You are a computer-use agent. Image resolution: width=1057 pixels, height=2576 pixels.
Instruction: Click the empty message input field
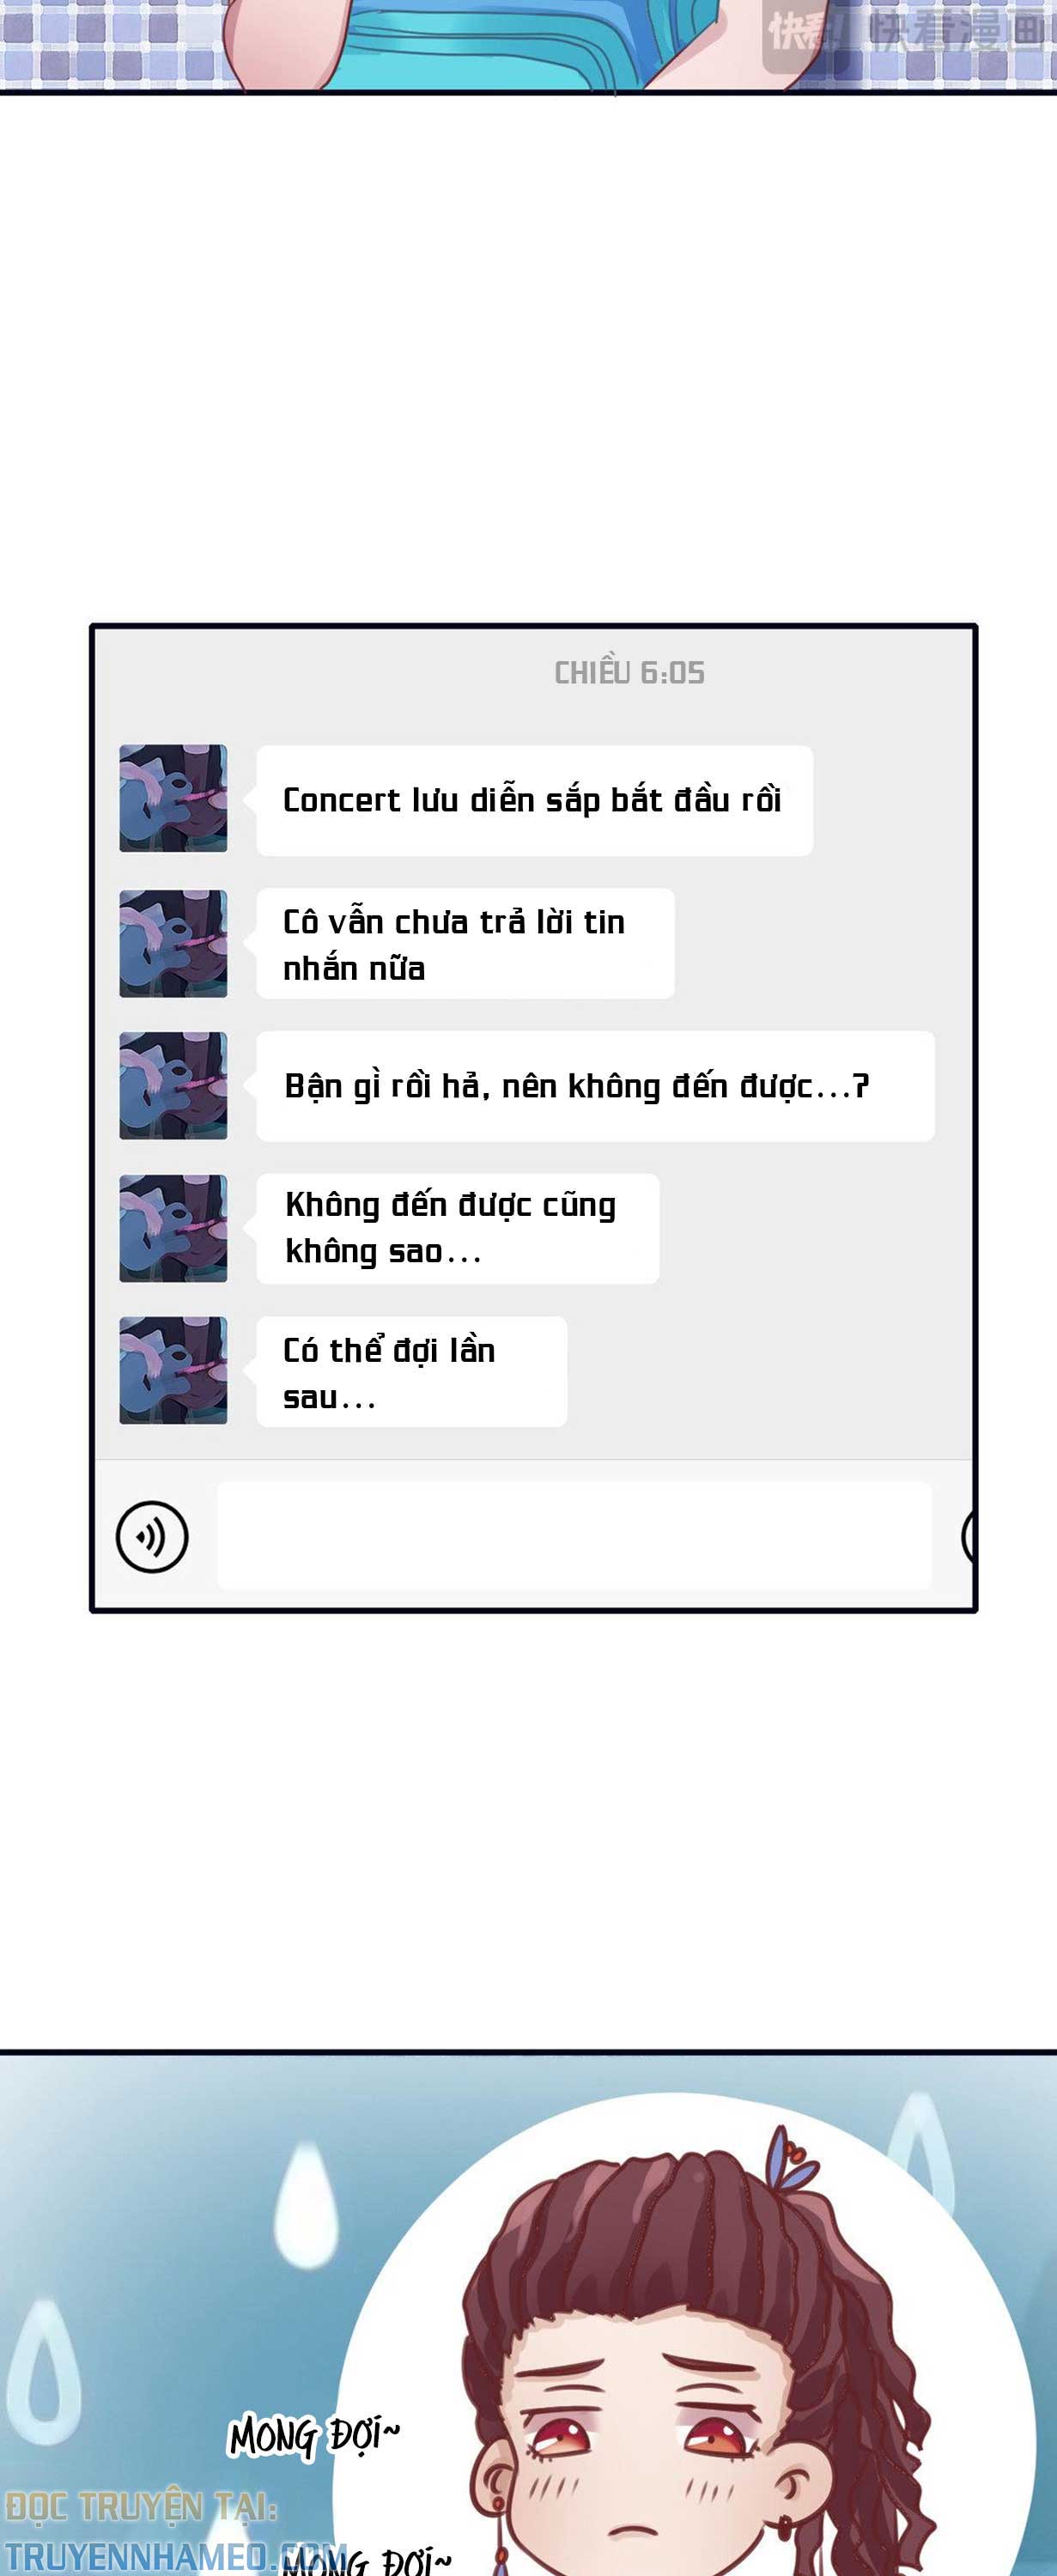(574, 1535)
